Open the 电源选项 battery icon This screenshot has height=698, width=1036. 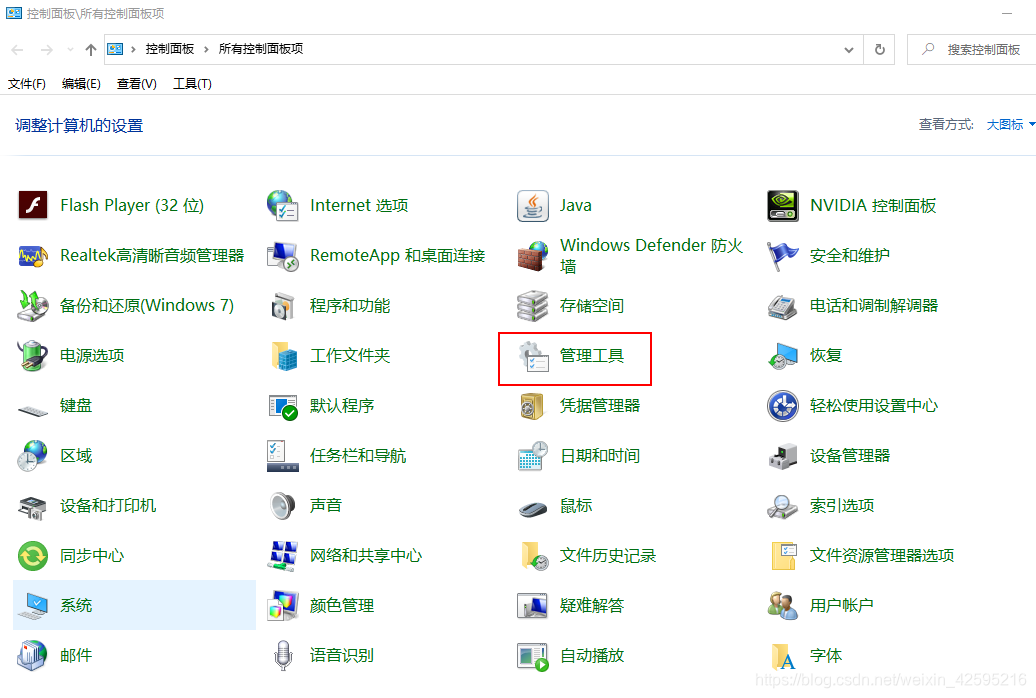pos(33,356)
